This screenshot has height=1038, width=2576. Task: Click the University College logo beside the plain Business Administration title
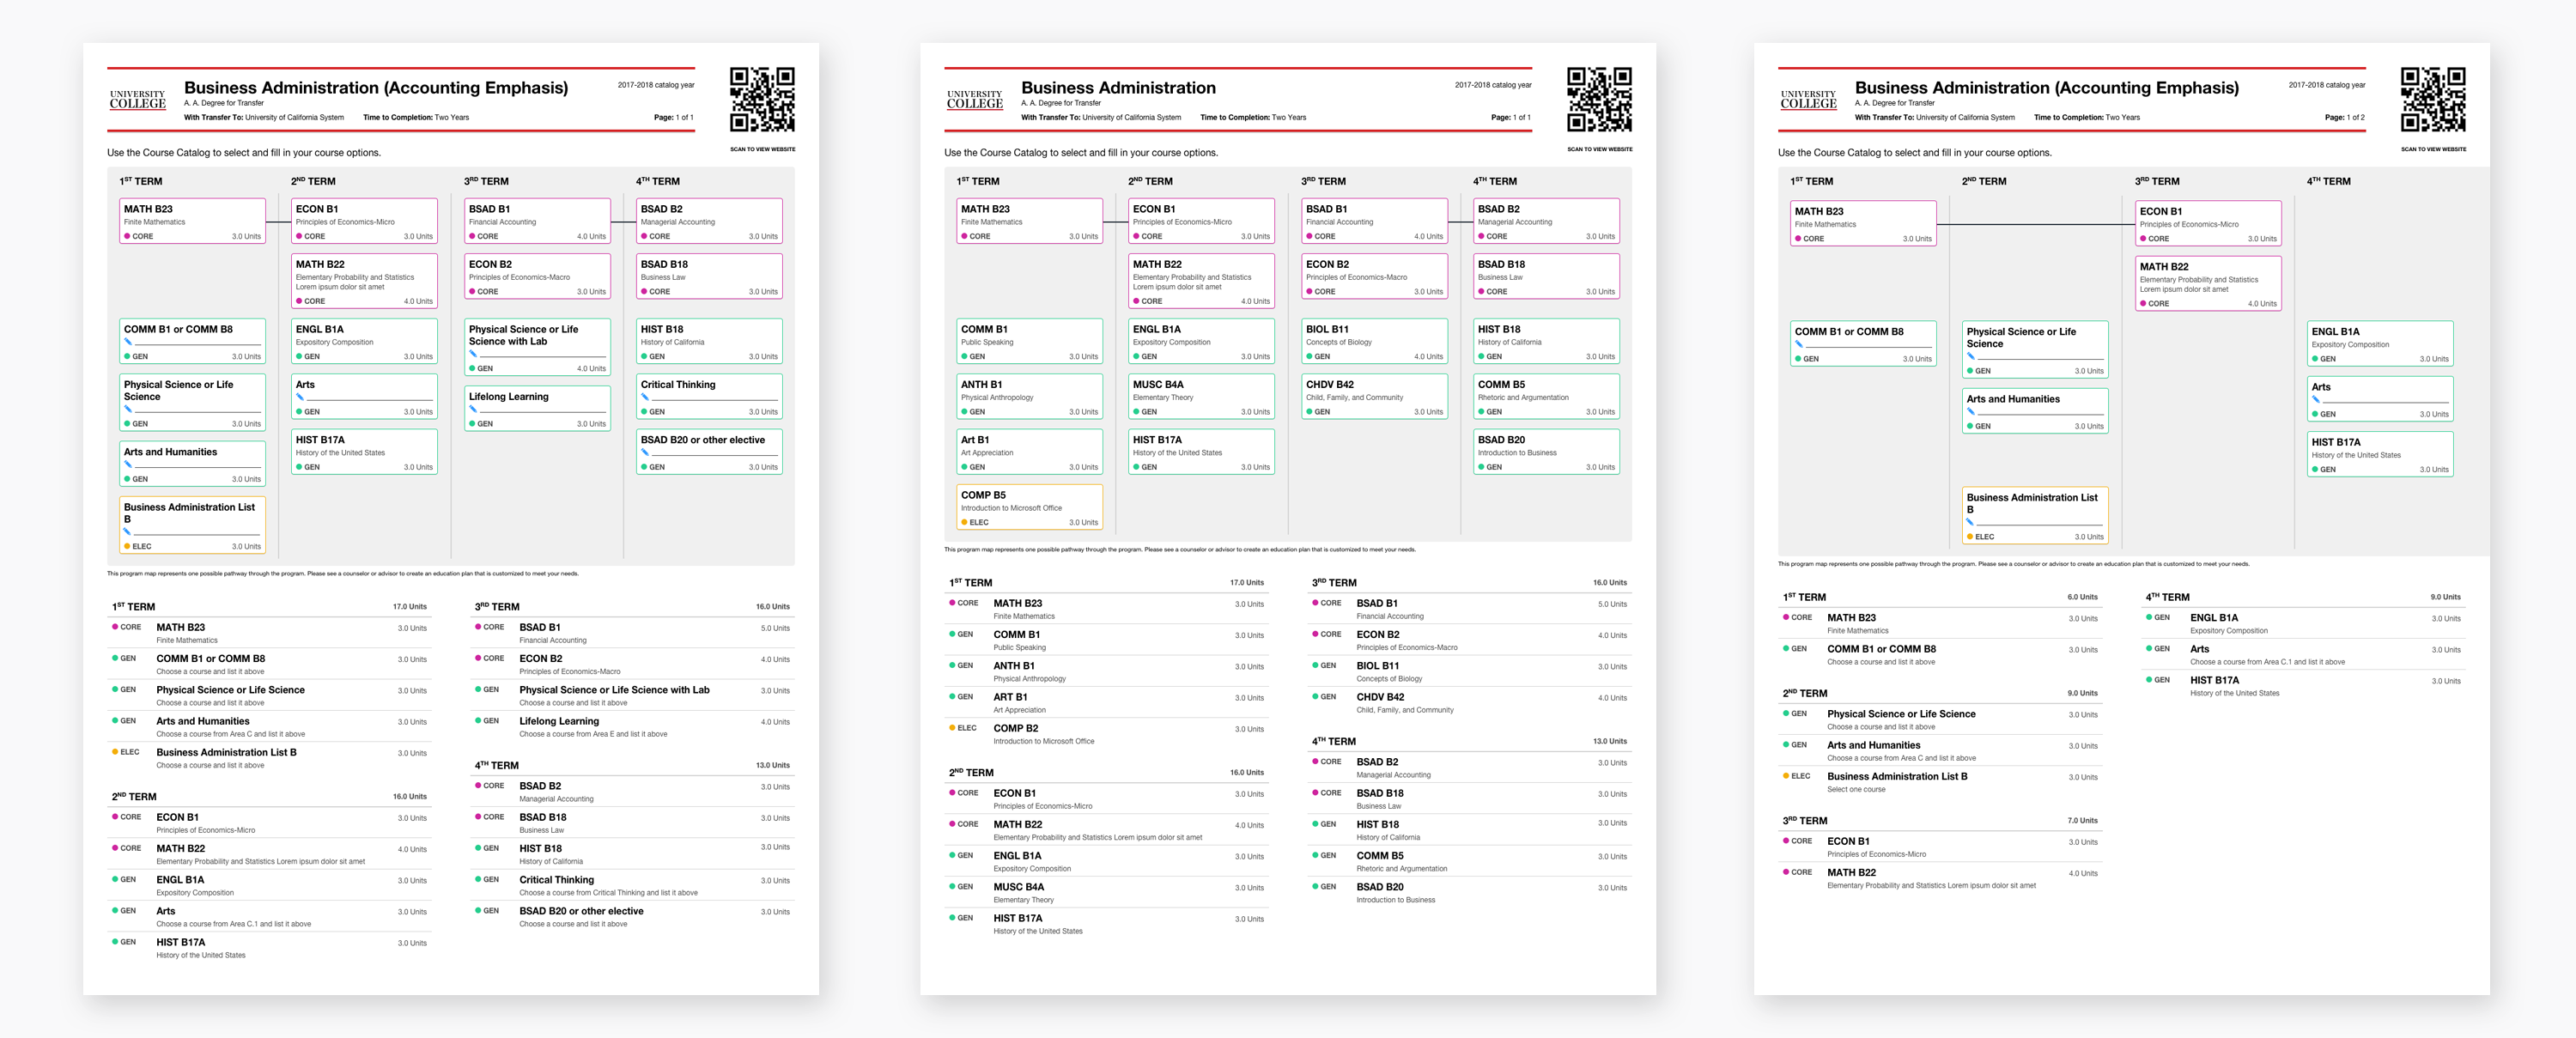click(x=974, y=100)
